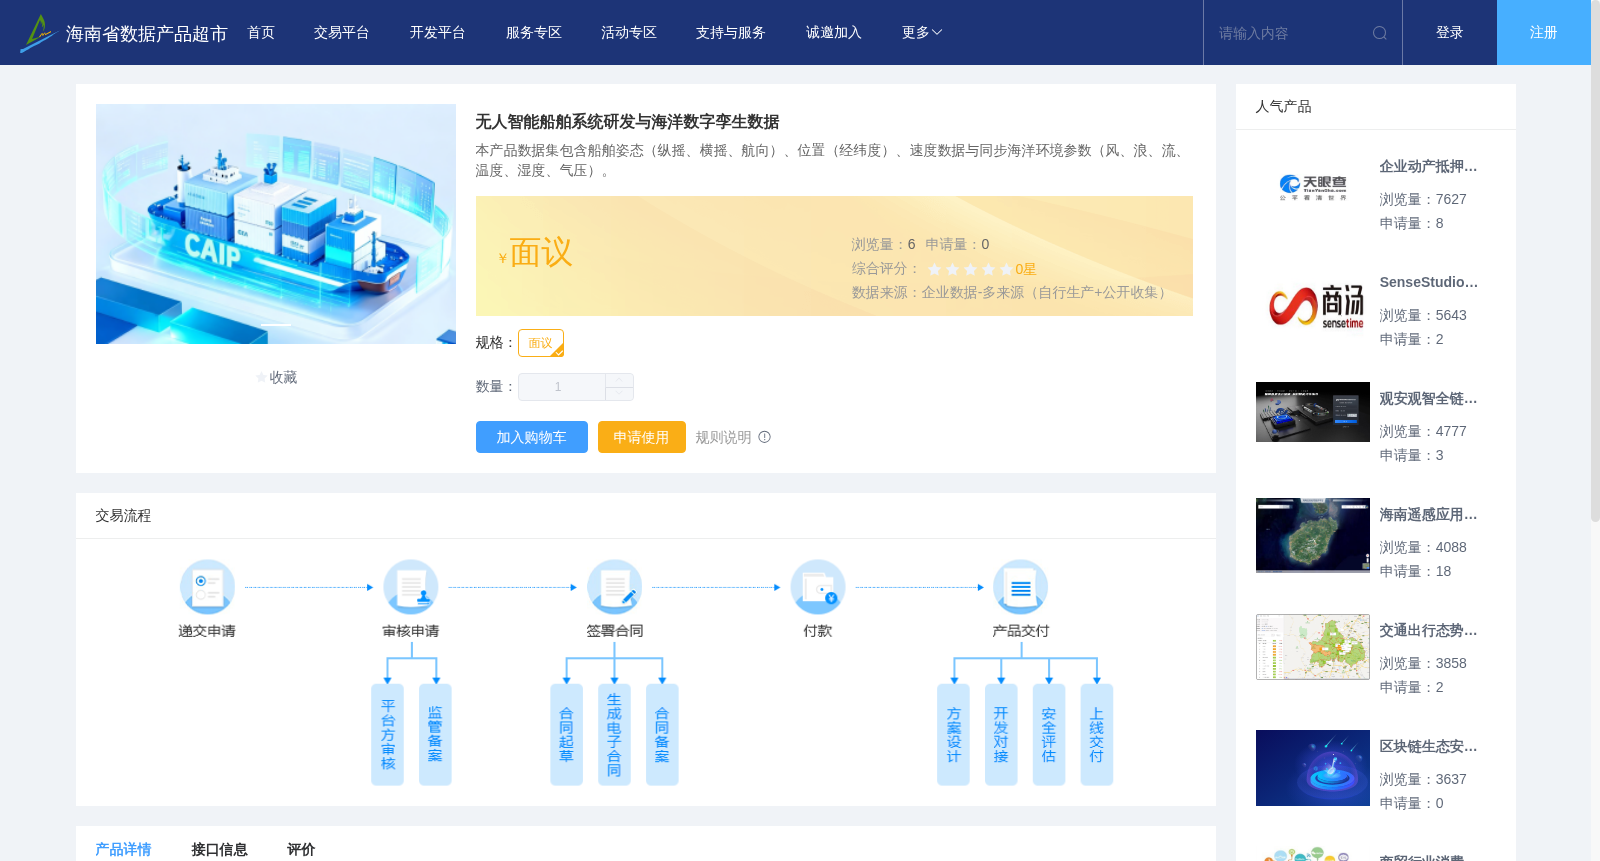The width and height of the screenshot is (1600, 861).
Task: Click the 海南省数据产品超市 site title
Action: click(146, 34)
